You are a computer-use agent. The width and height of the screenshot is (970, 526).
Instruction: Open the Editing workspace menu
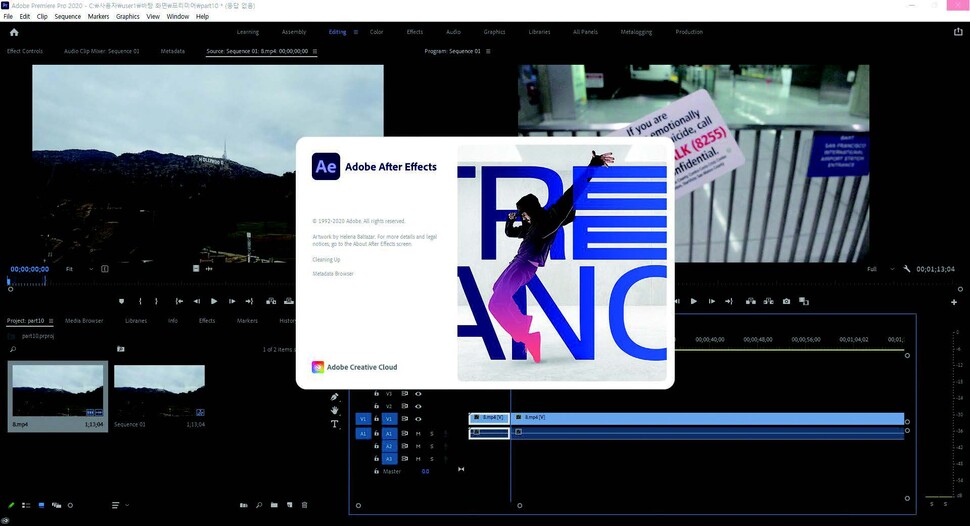point(356,32)
